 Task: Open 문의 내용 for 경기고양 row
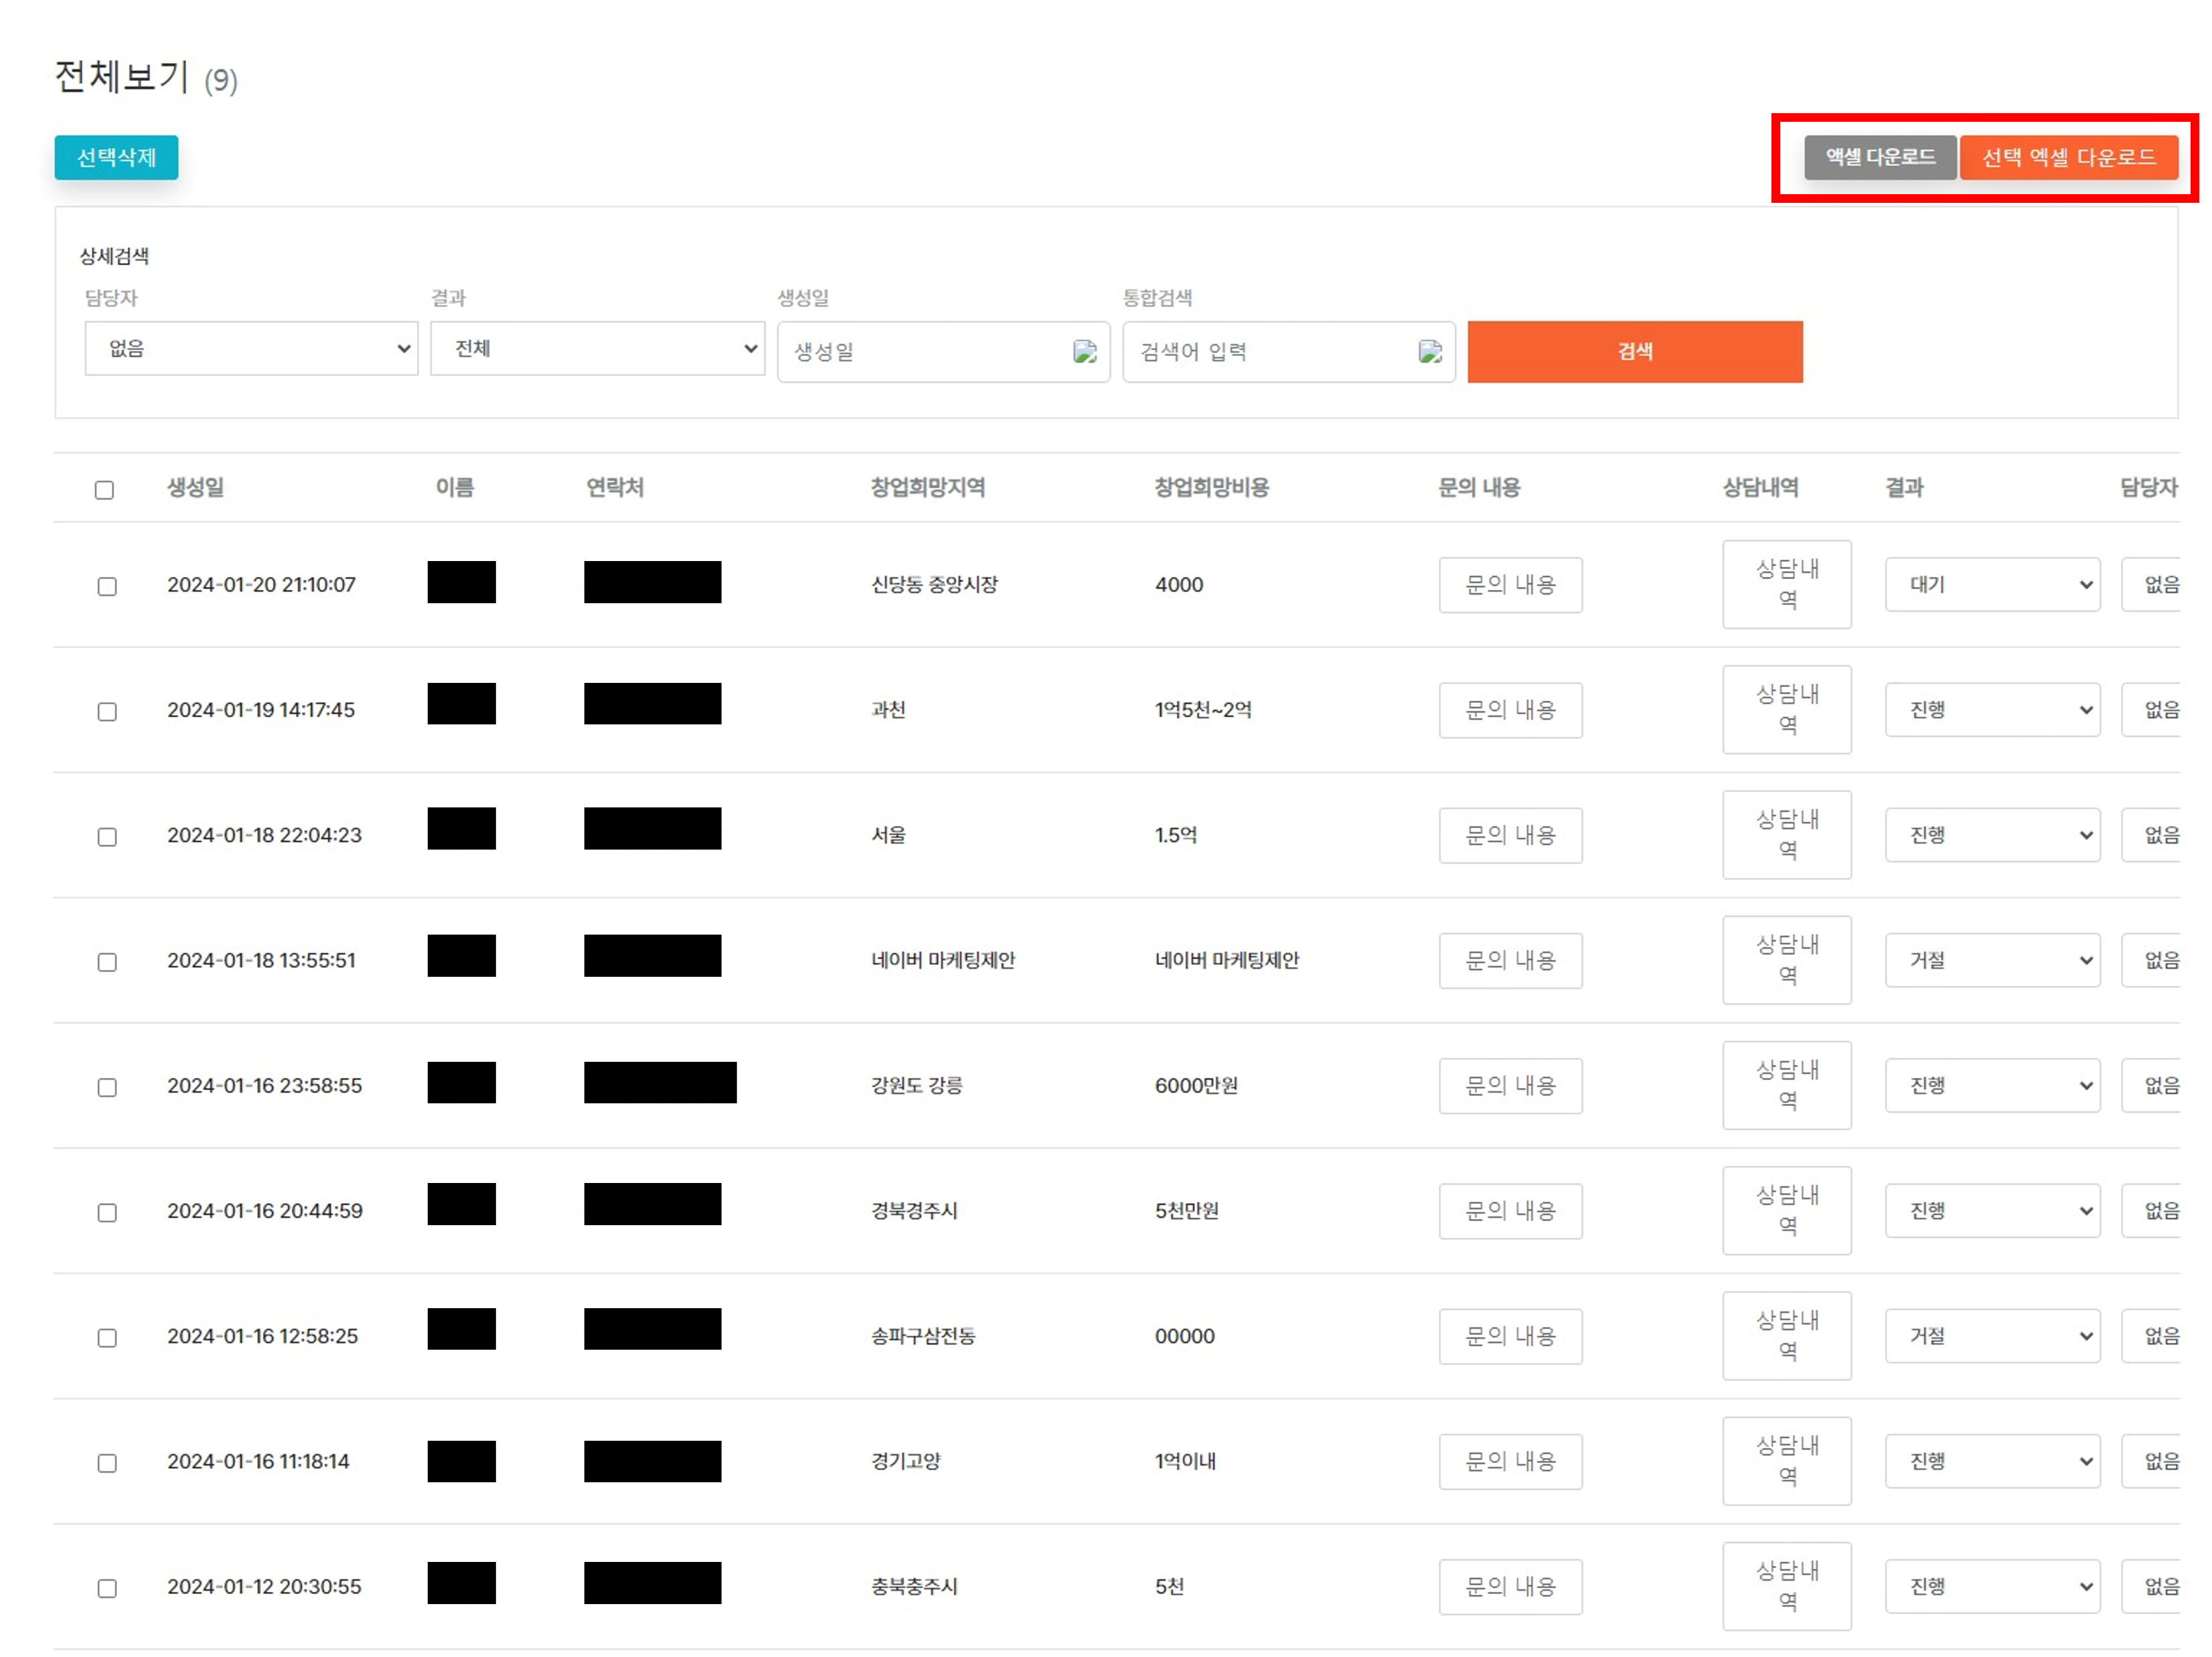pyautogui.click(x=1510, y=1461)
